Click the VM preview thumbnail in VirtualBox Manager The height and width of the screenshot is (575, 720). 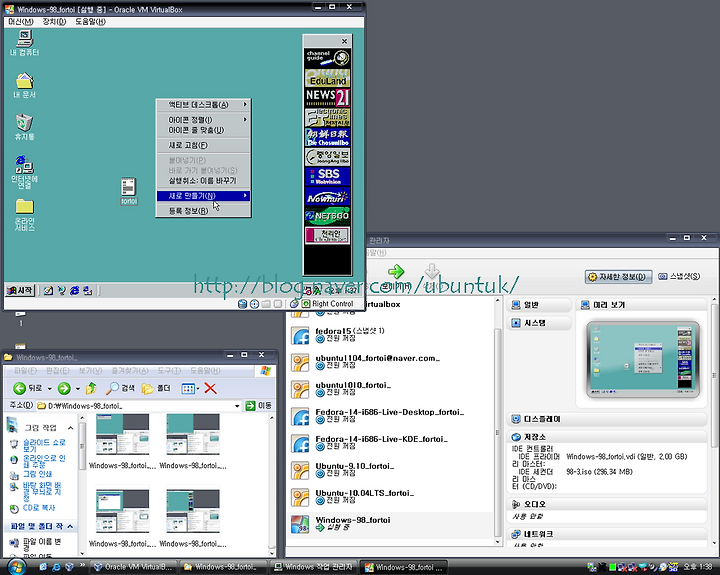[643, 360]
